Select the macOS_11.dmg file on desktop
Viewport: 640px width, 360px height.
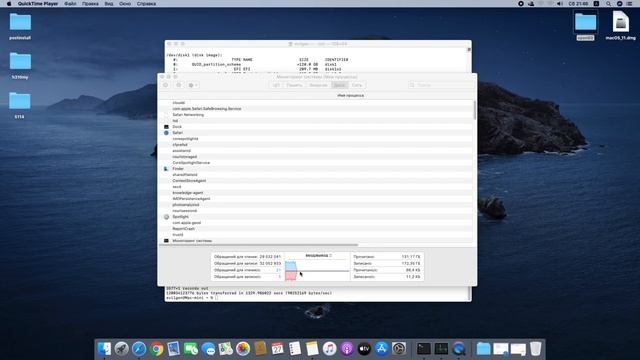point(620,26)
